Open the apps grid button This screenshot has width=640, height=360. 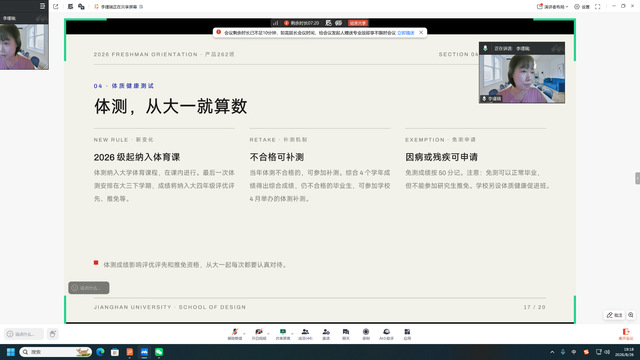tap(407, 334)
